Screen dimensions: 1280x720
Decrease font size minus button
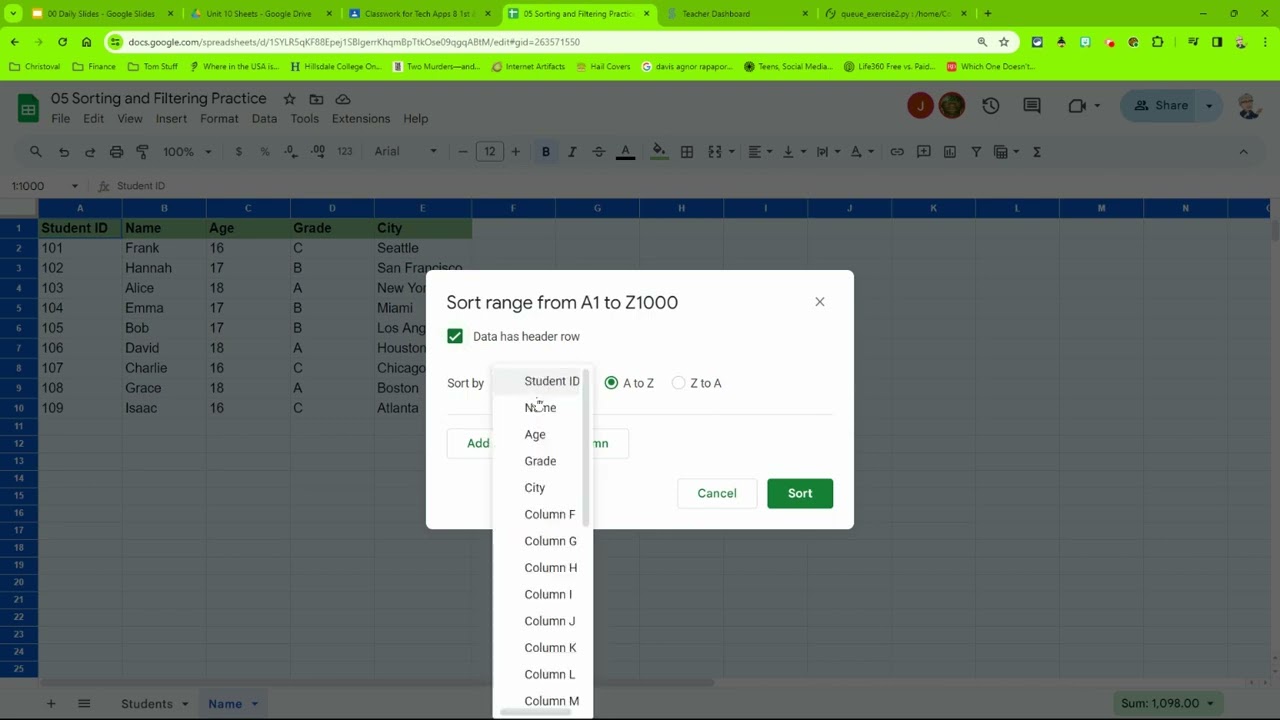(x=463, y=152)
